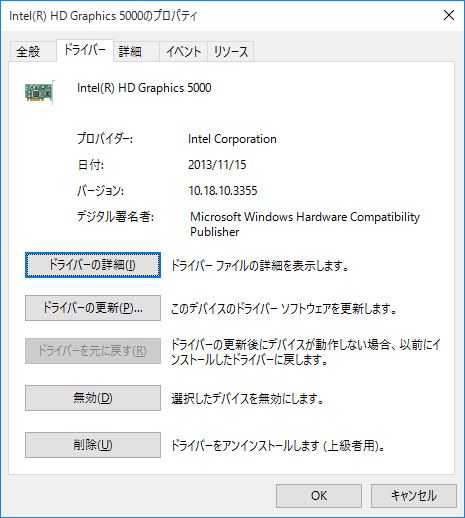Screen dimensions: 465x518
Task: Select the ドライバー tab
Action: tap(85, 50)
